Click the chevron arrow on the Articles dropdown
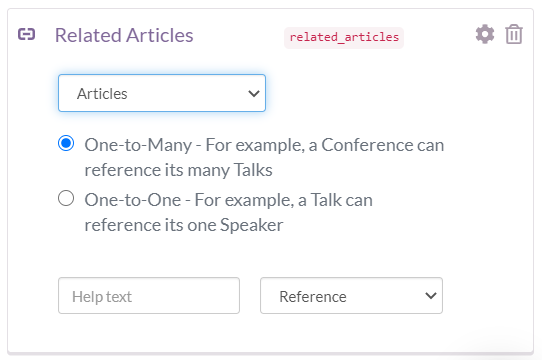Viewport: 542px width, 360px height. 254,93
